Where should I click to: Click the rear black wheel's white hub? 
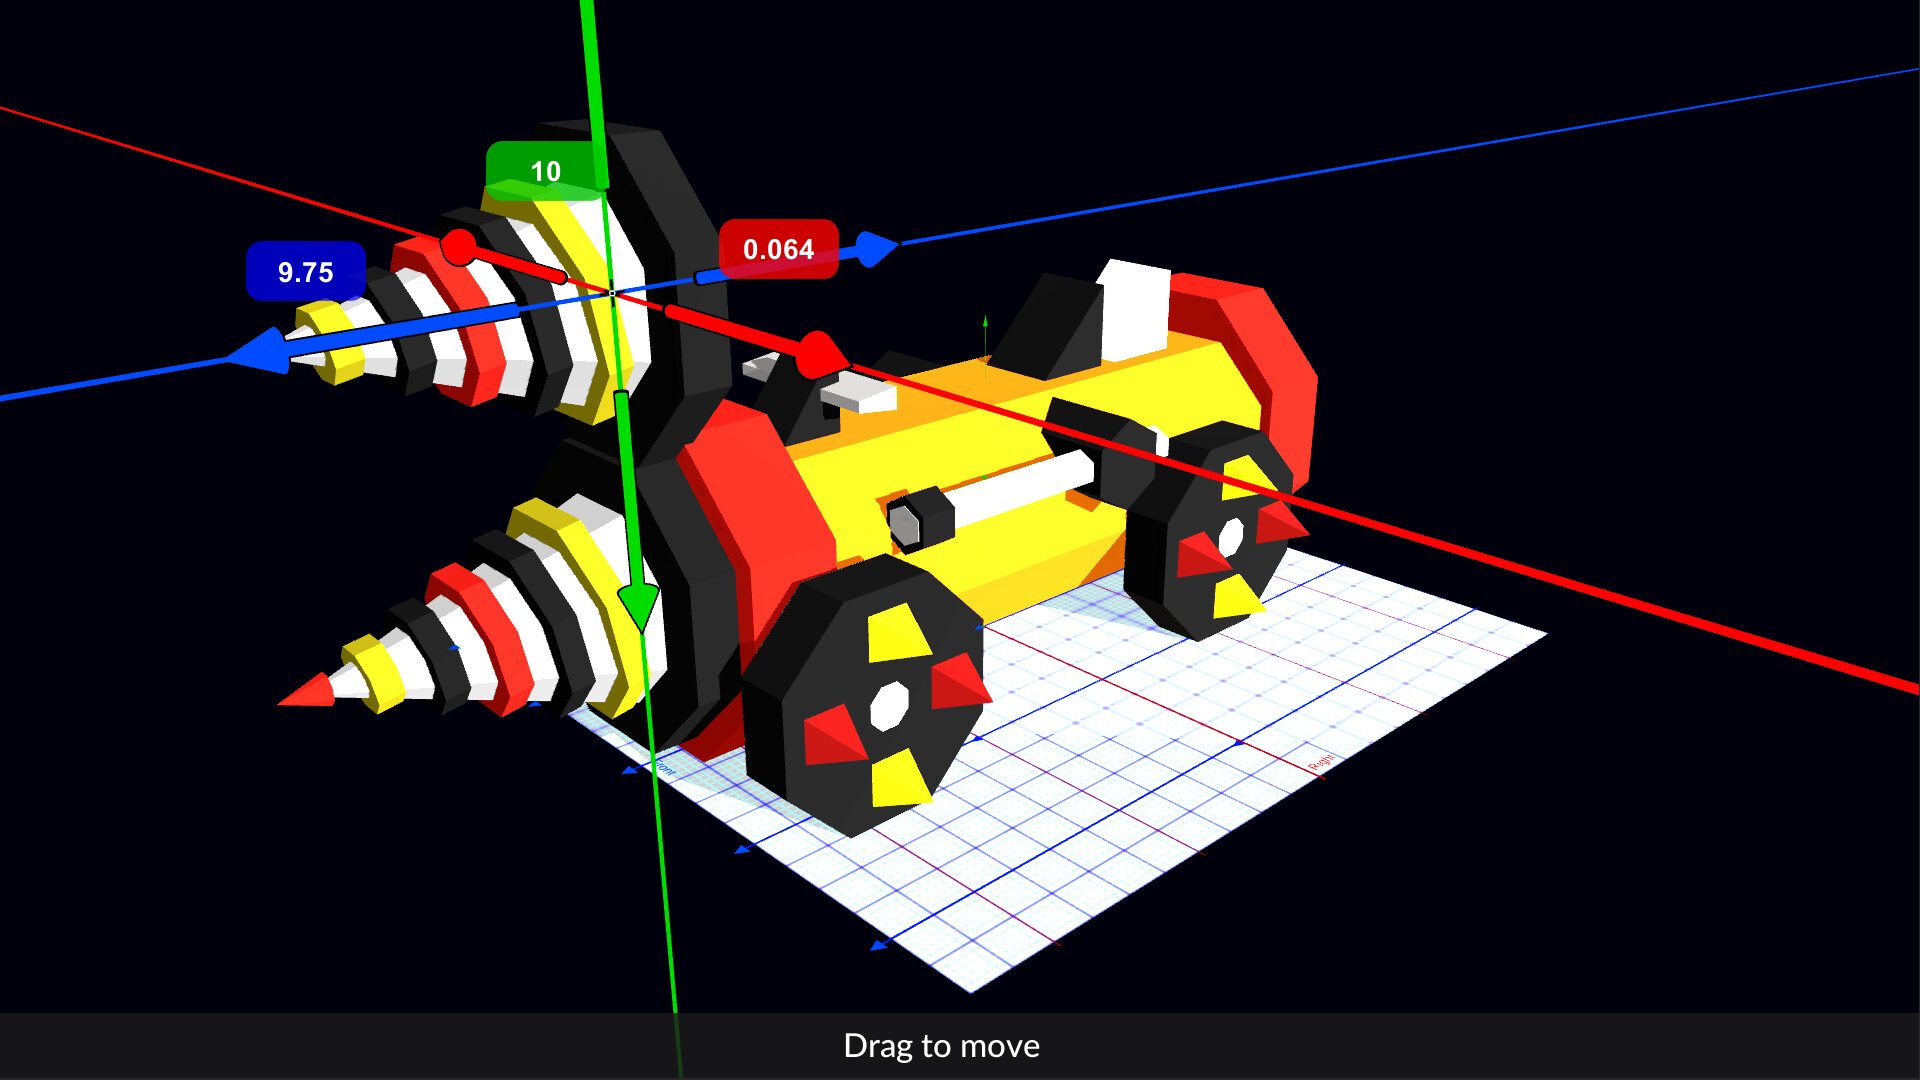(1231, 537)
